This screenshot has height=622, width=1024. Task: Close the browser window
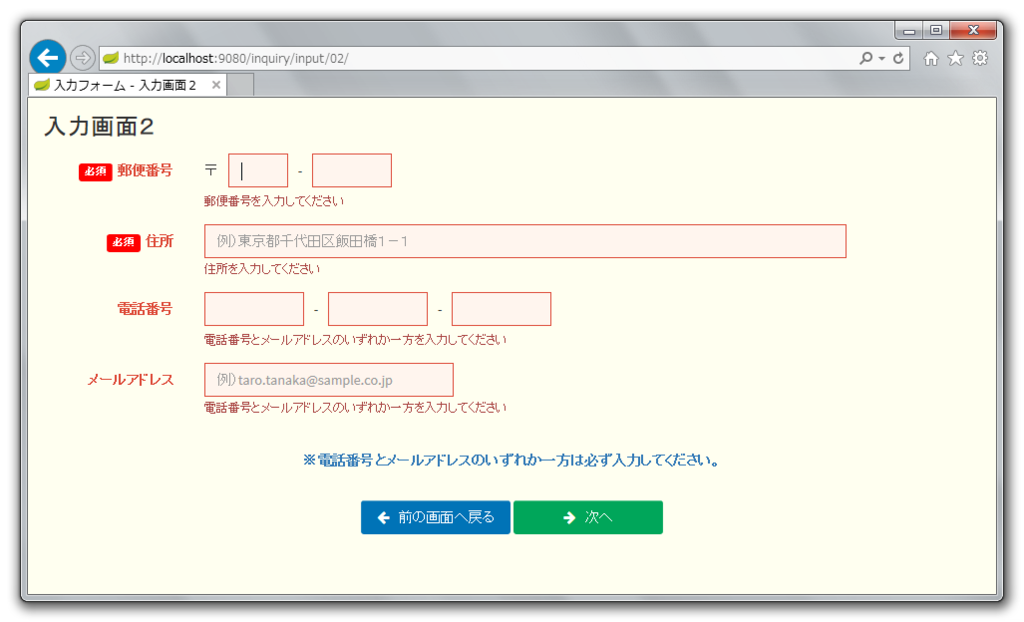pos(973,30)
